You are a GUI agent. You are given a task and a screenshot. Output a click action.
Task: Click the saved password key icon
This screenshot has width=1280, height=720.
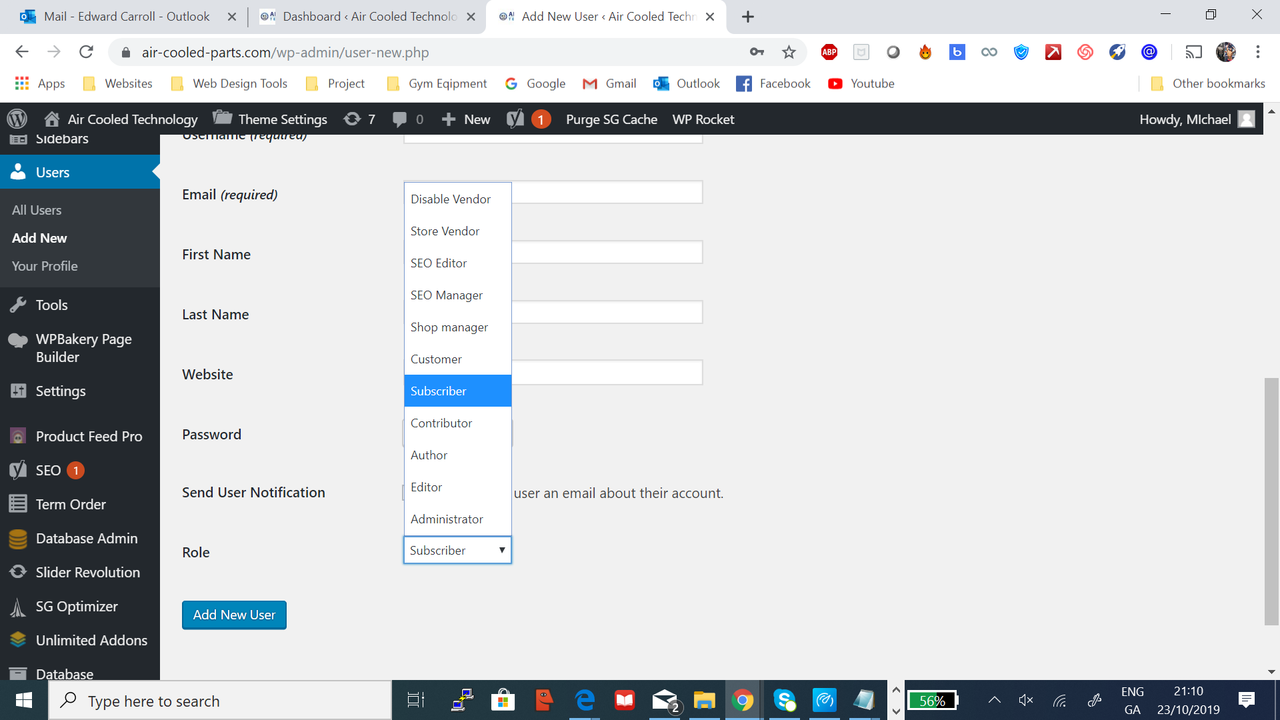point(757,52)
